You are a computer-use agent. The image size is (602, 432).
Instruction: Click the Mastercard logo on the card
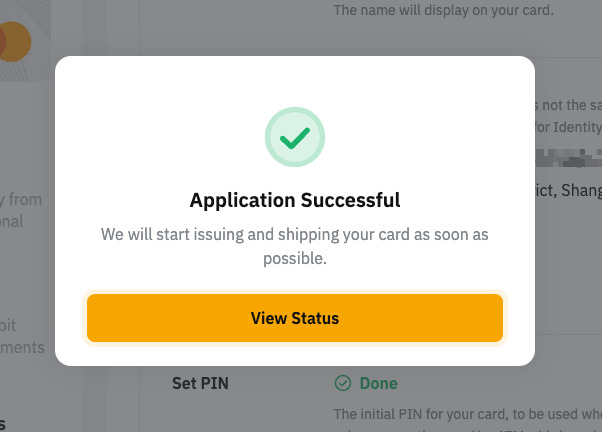click(12, 43)
